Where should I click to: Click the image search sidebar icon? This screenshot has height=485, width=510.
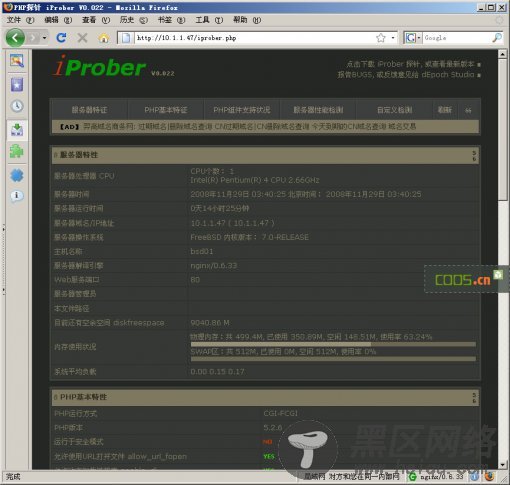17,61
